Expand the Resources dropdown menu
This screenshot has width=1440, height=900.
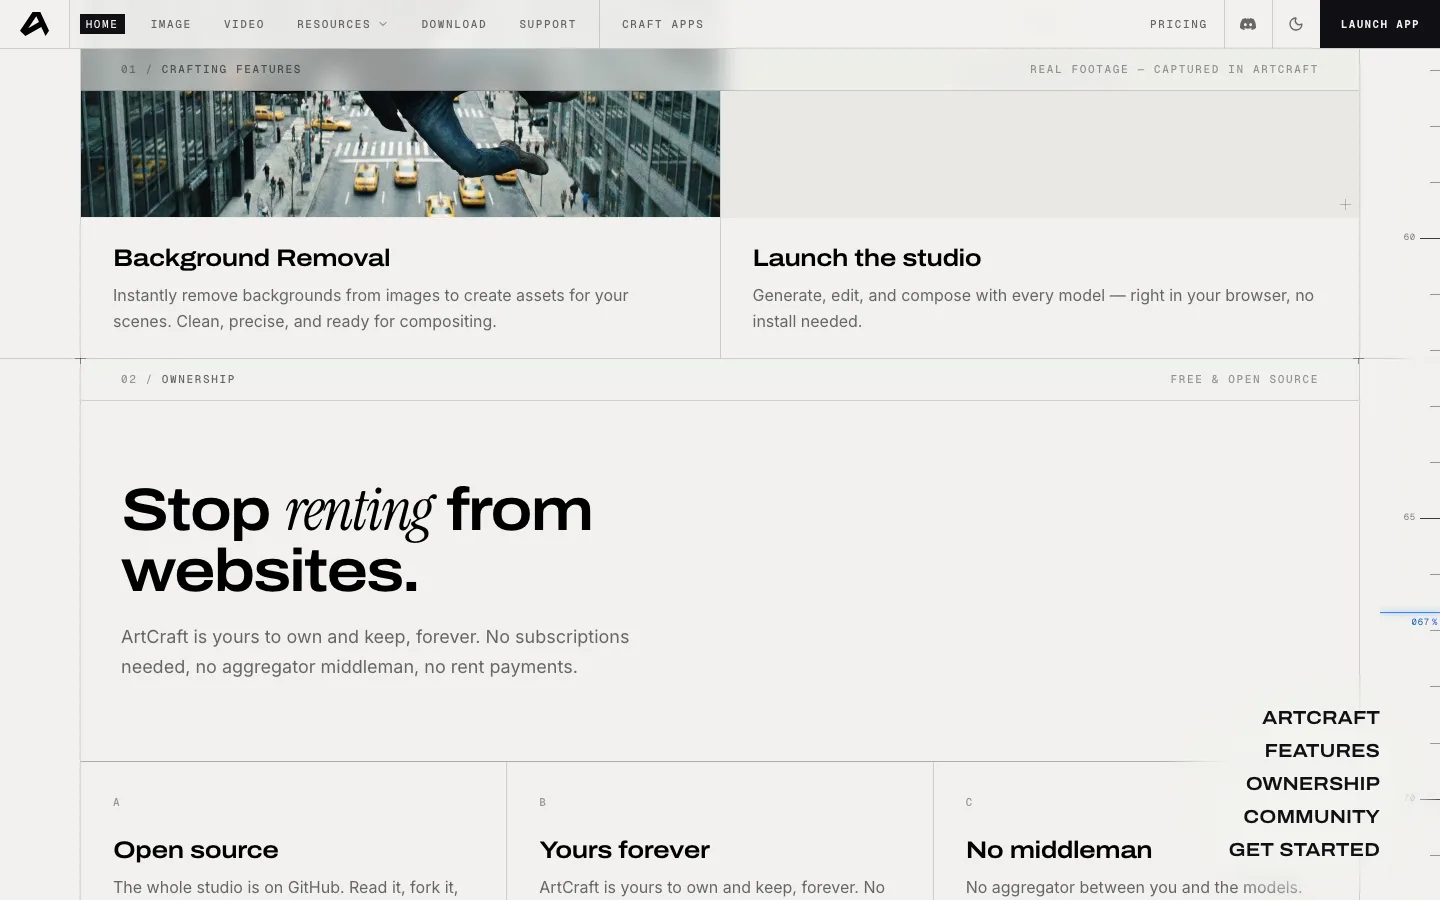pos(342,24)
